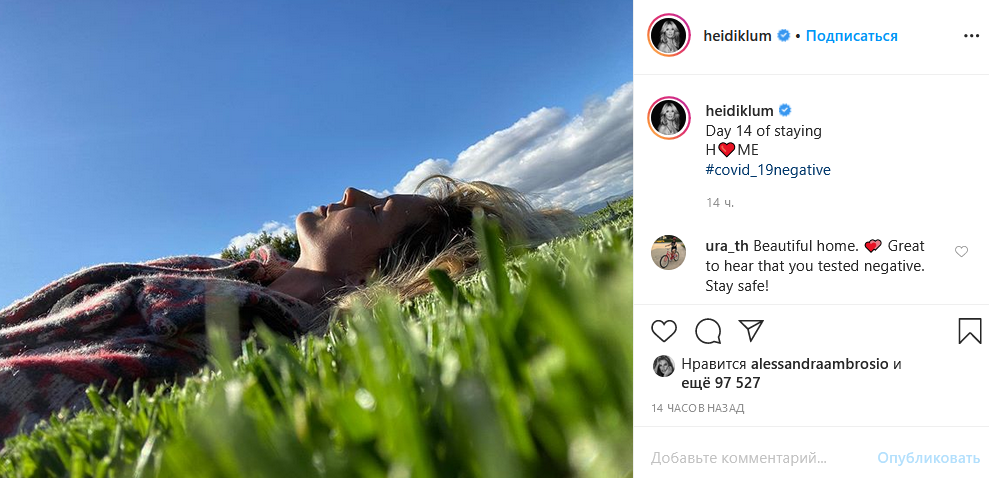Follow heidiklum via Подписаться link
Viewport: 989px width, 478px height.
pos(851,36)
